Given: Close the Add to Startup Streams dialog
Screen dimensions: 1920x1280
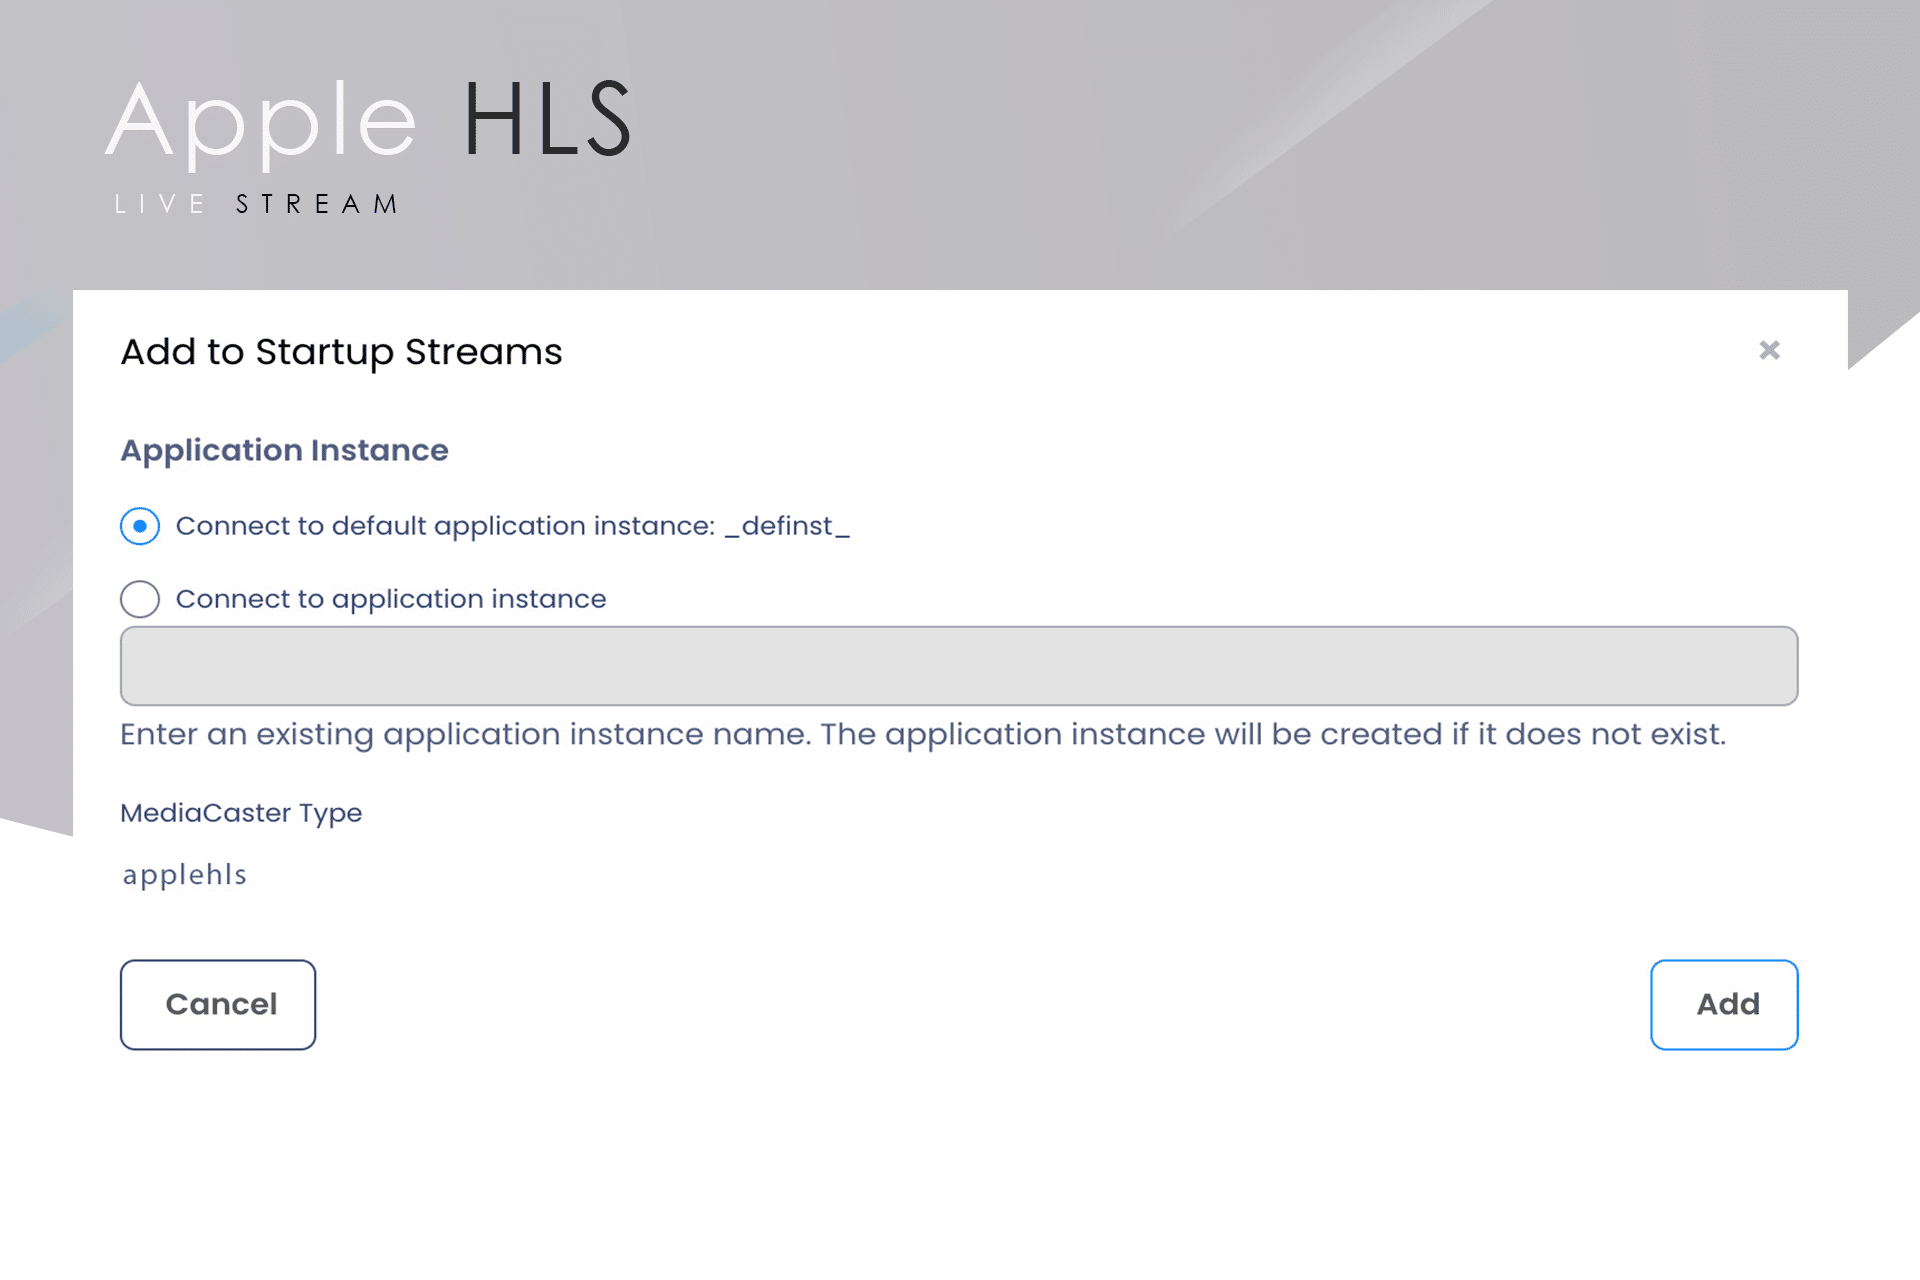Looking at the screenshot, I should [1769, 350].
